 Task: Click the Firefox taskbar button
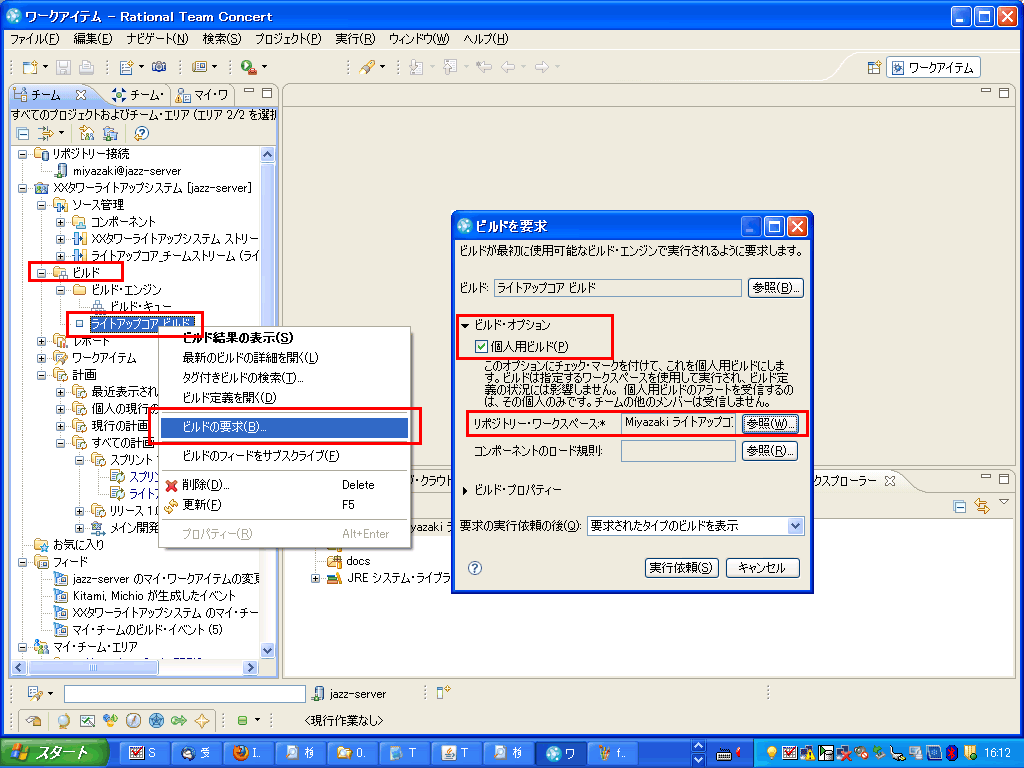point(248,753)
